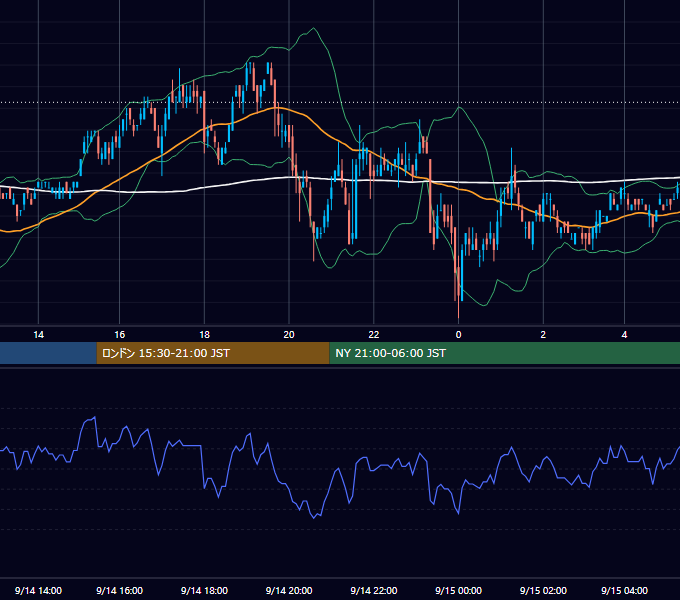Select the 14 hour label on price chart
Image resolution: width=680 pixels, height=600 pixels.
39,335
